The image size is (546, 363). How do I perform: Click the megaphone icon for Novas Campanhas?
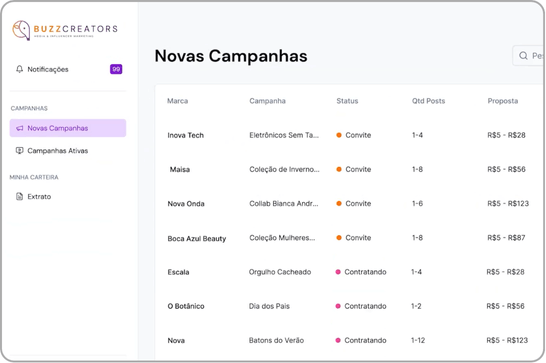(x=20, y=128)
